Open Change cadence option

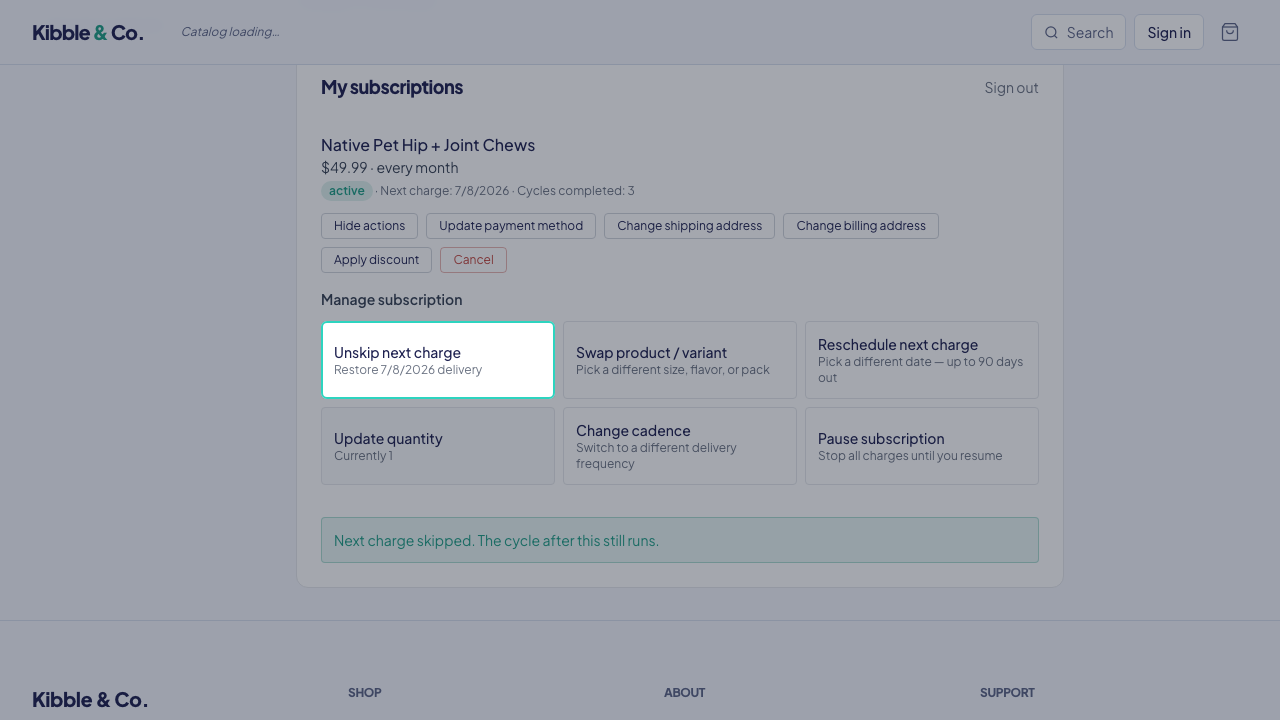680,446
